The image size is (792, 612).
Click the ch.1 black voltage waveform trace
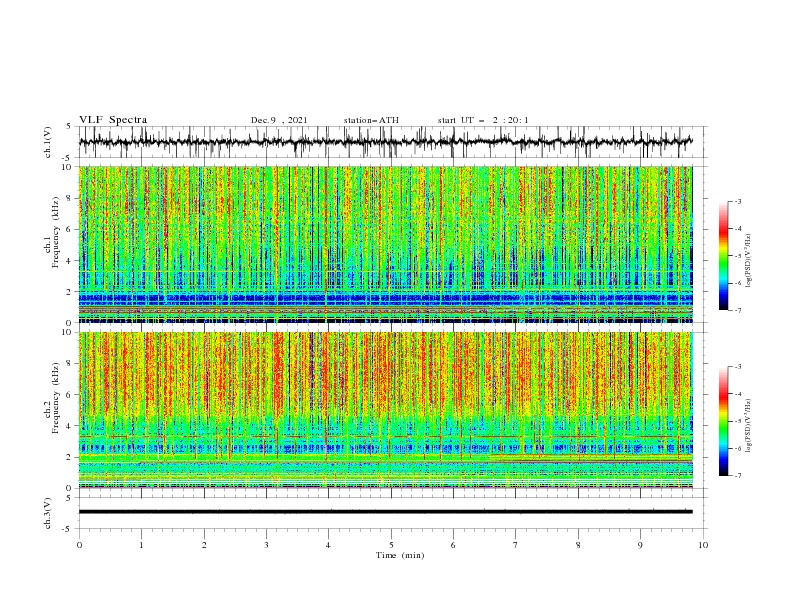(385, 141)
